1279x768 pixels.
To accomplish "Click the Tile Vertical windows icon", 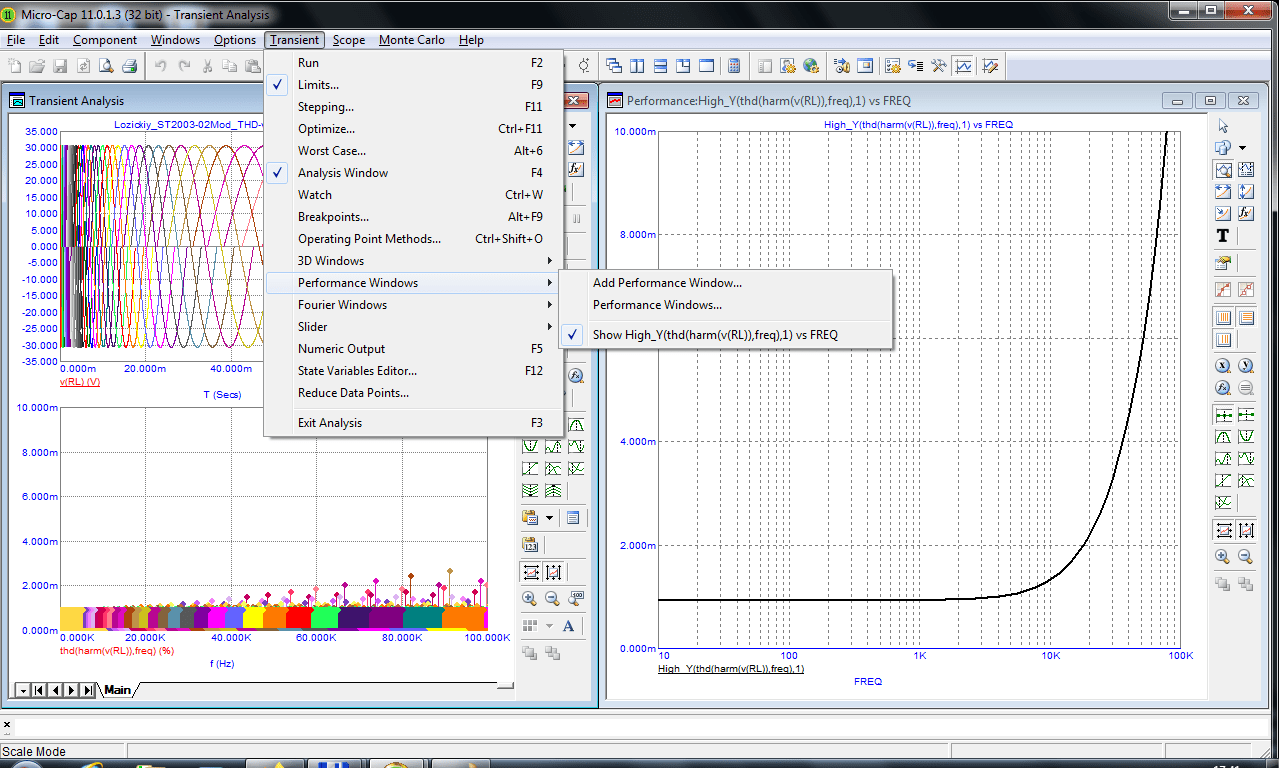I will pyautogui.click(x=637, y=67).
